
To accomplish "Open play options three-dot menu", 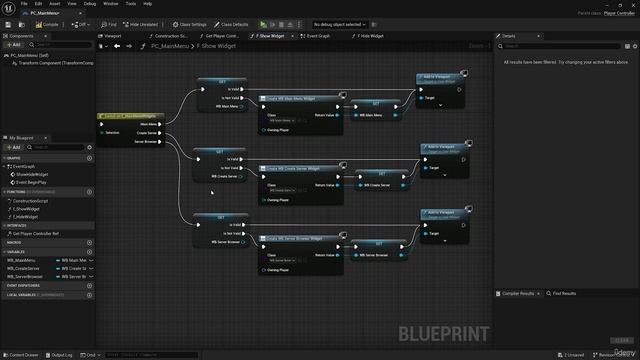I will coord(299,24).
